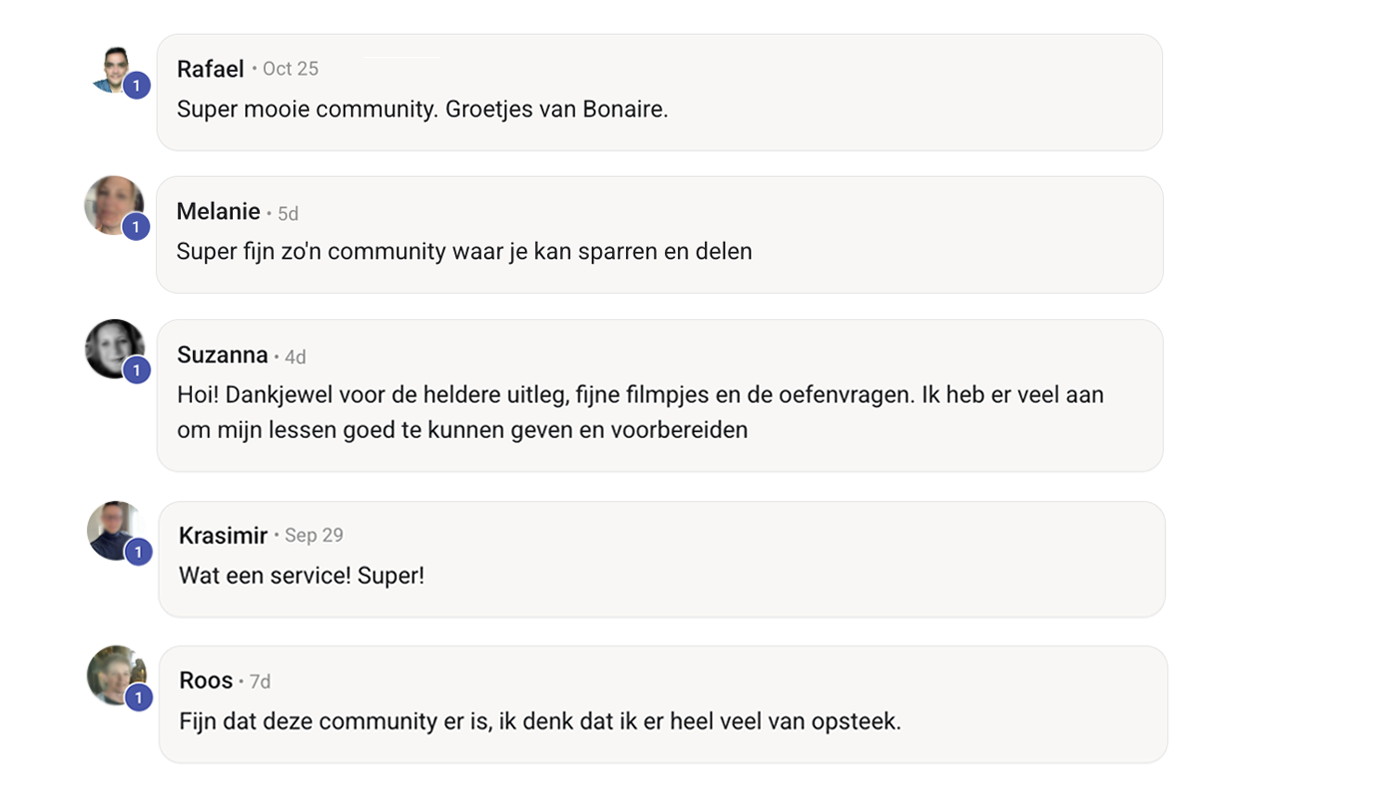Image resolution: width=1400 pixels, height=790 pixels.
Task: Open the Suzanna name link
Action: 222,355
